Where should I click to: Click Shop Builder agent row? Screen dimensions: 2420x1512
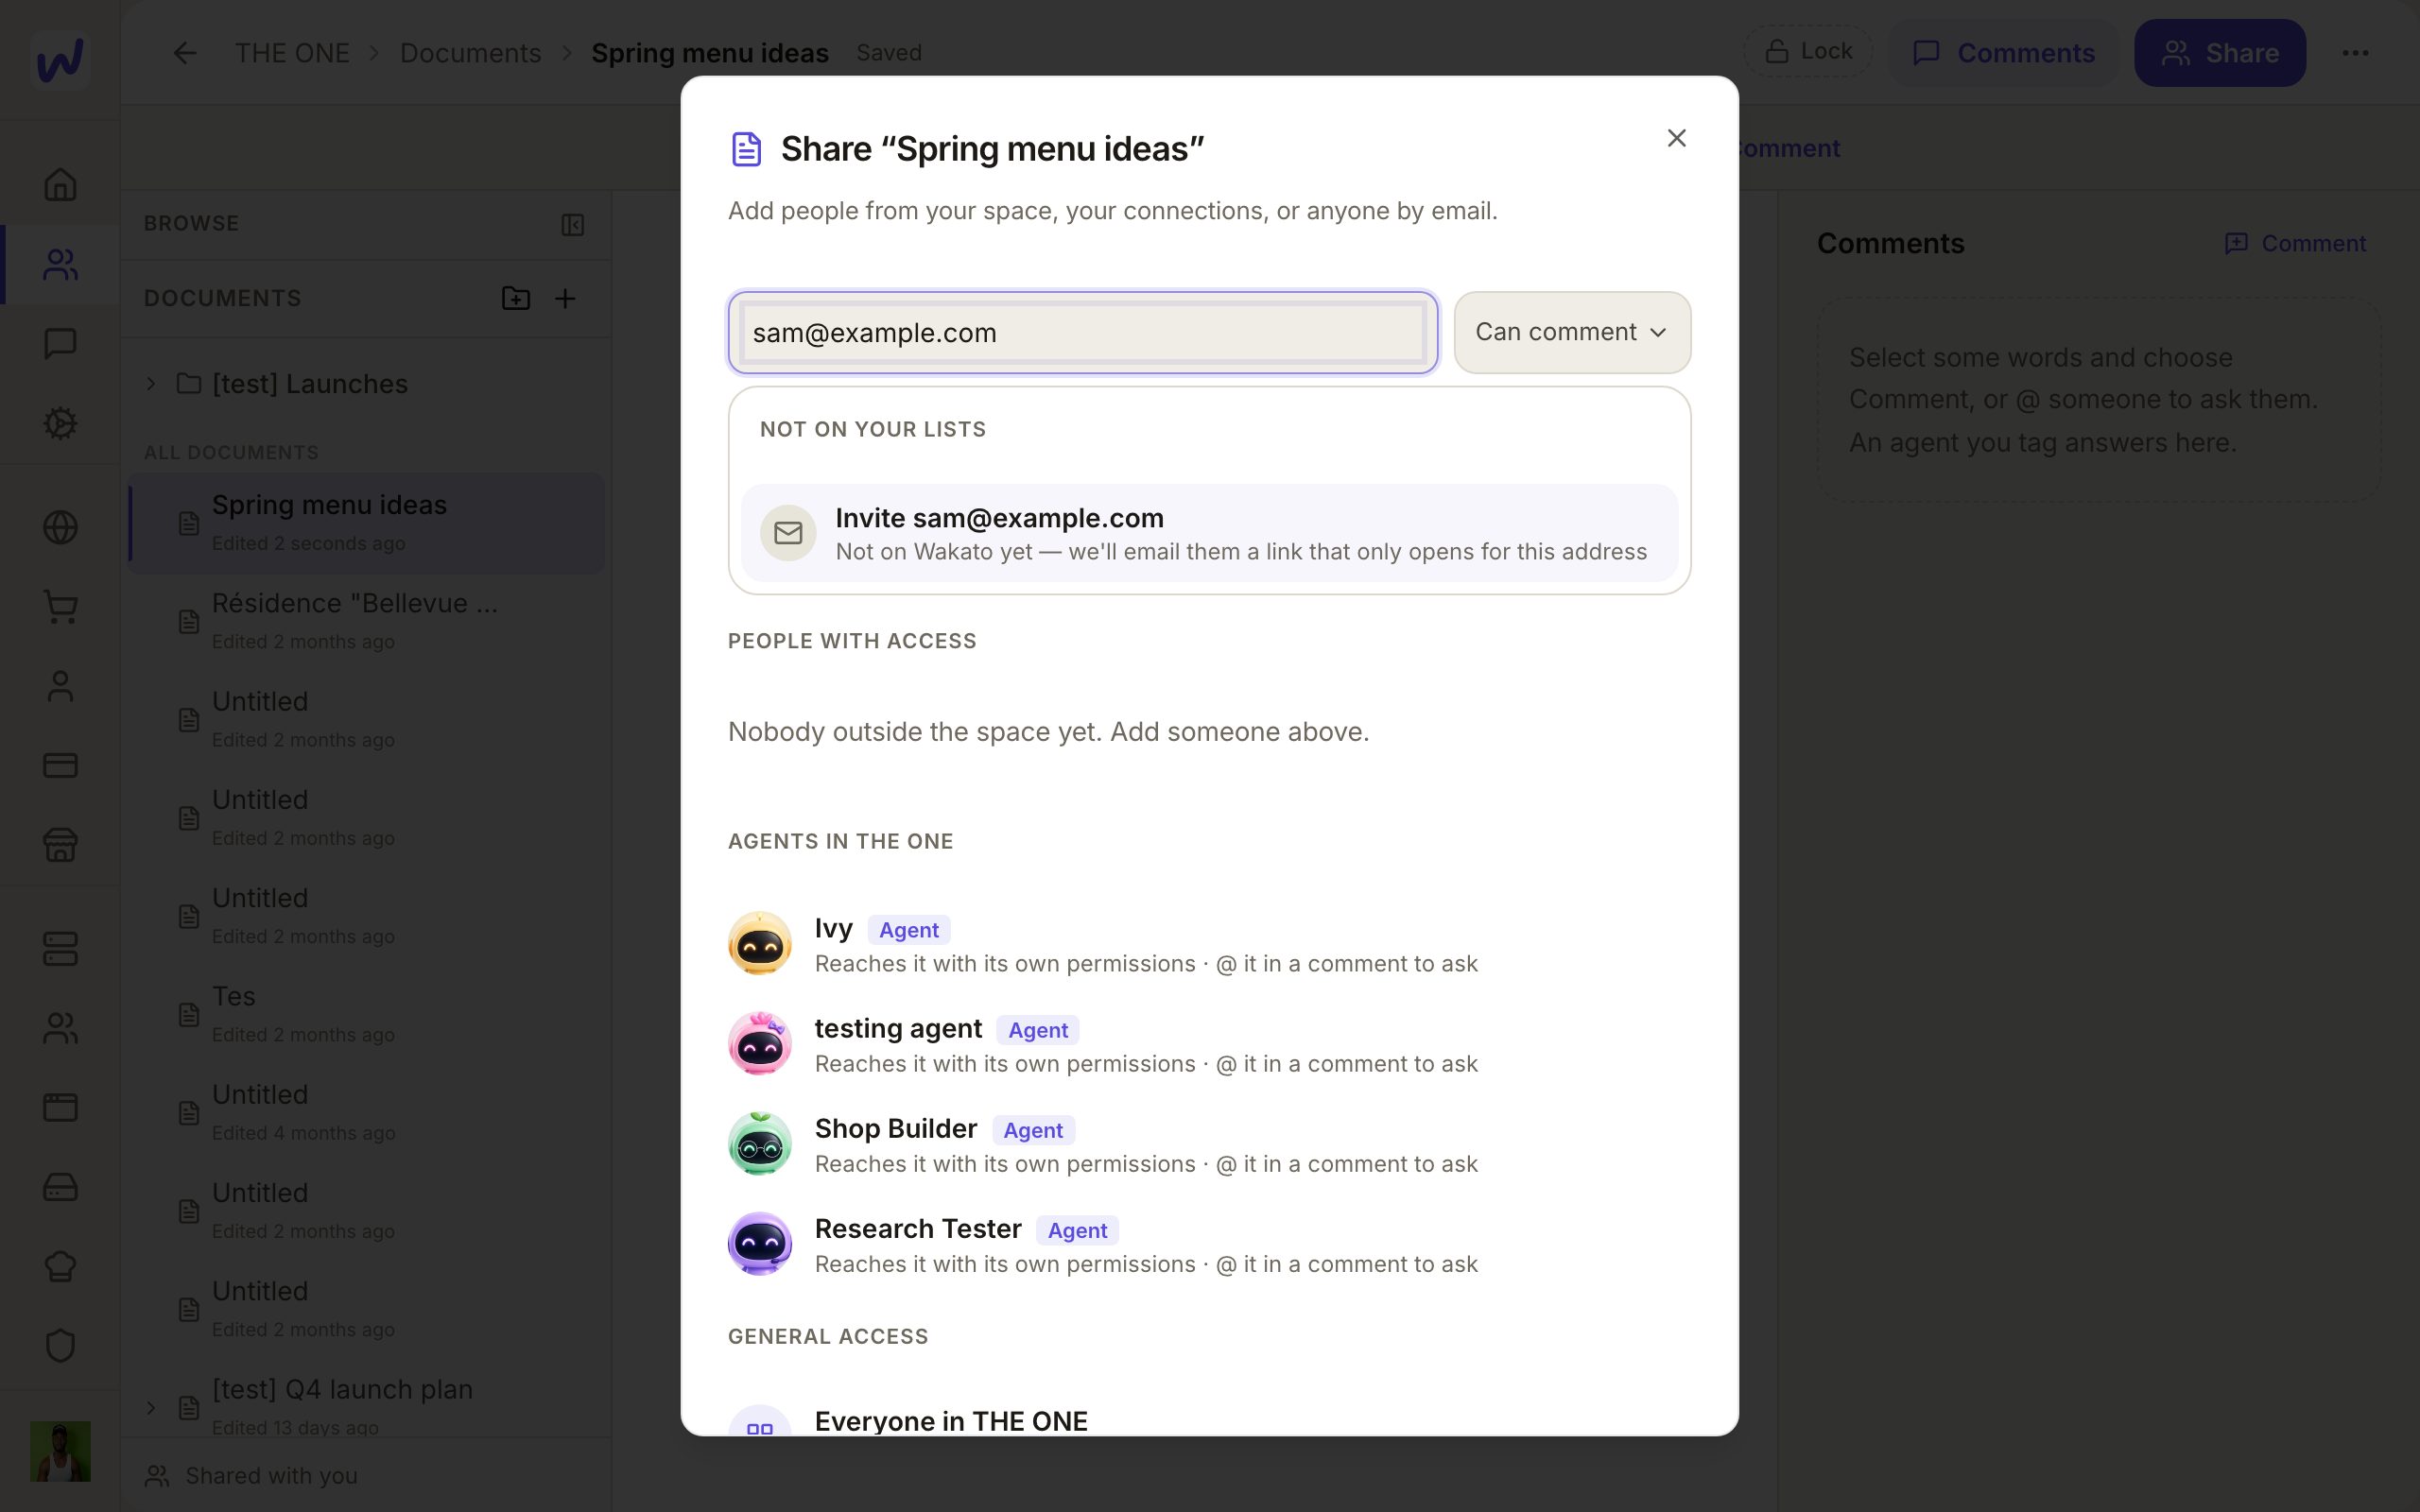click(1209, 1144)
